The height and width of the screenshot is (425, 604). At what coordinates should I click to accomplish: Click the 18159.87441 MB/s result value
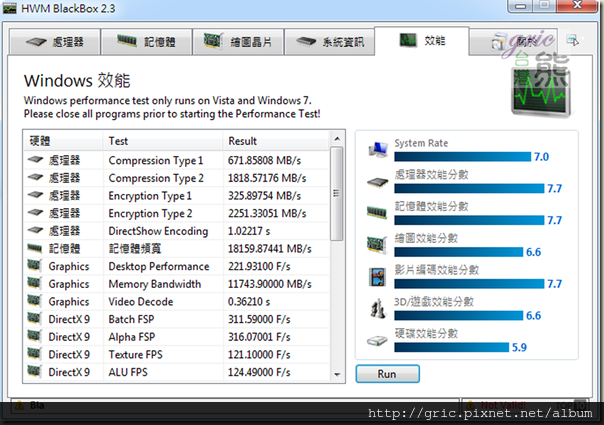click(x=269, y=249)
